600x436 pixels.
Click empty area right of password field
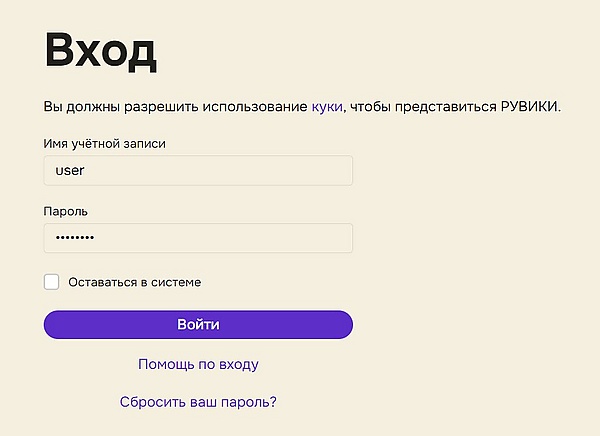[x=470, y=238]
